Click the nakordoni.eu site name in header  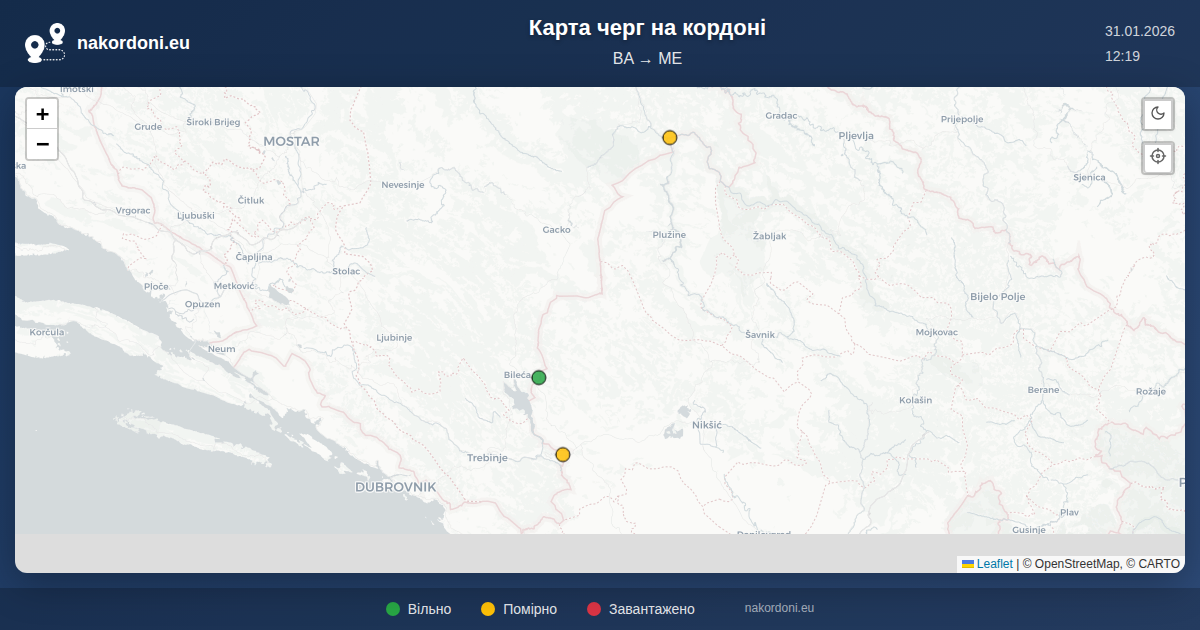(x=133, y=43)
